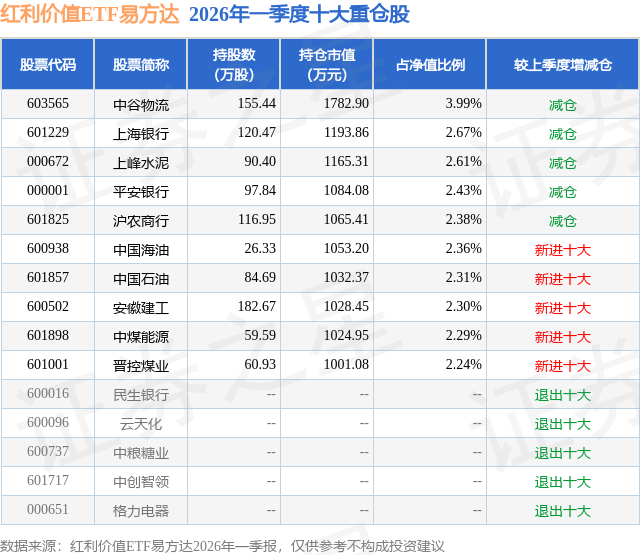The height and width of the screenshot is (555, 640).
Task: Click 退出十大 in the 民生银行 row
Action: coord(563,395)
